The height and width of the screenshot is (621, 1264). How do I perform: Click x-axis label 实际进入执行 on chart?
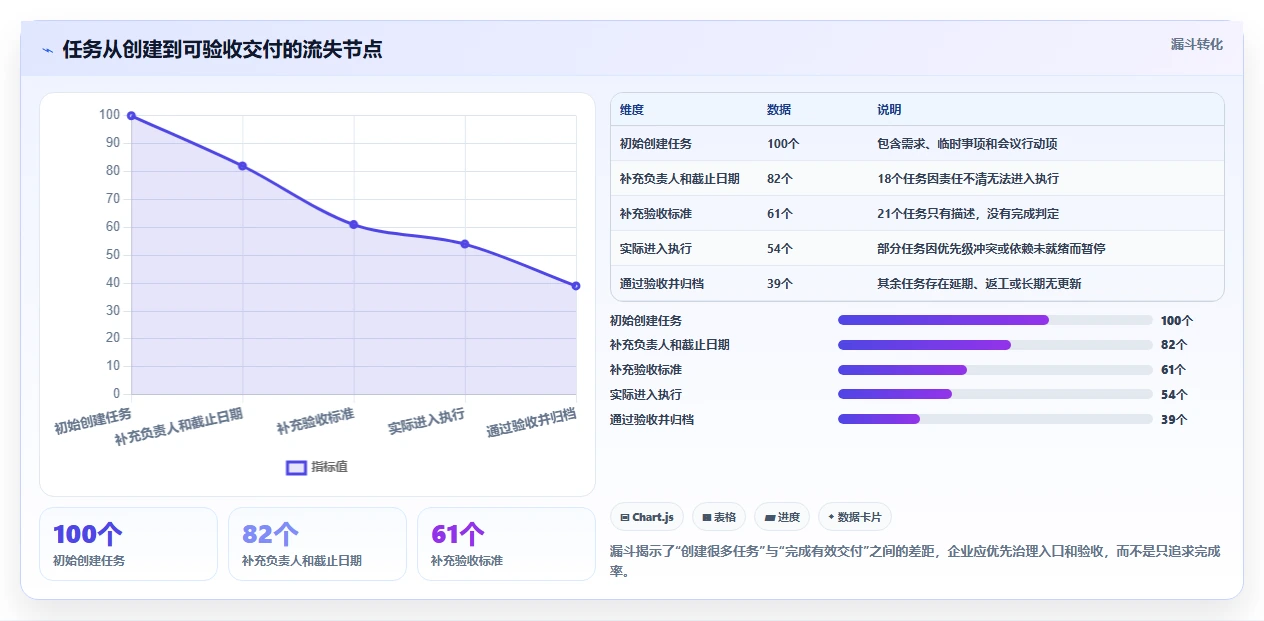(427, 421)
